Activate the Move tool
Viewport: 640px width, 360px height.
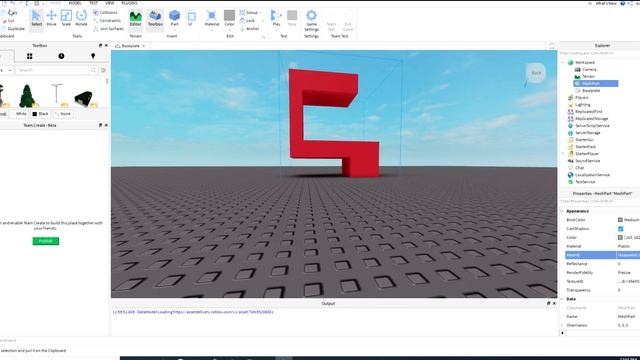click(x=51, y=18)
